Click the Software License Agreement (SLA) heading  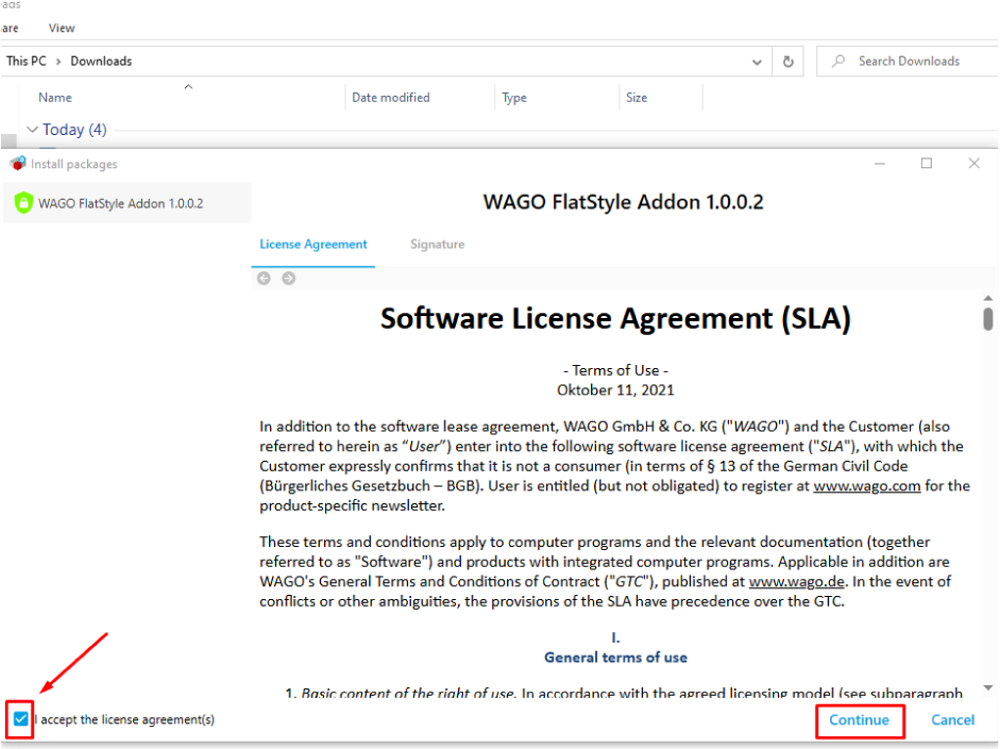point(615,318)
